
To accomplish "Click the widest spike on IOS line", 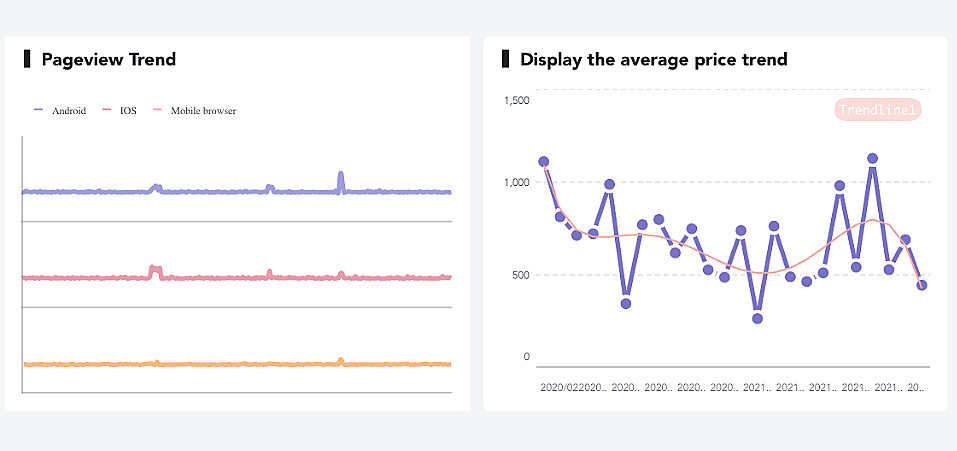I will pos(154,270).
